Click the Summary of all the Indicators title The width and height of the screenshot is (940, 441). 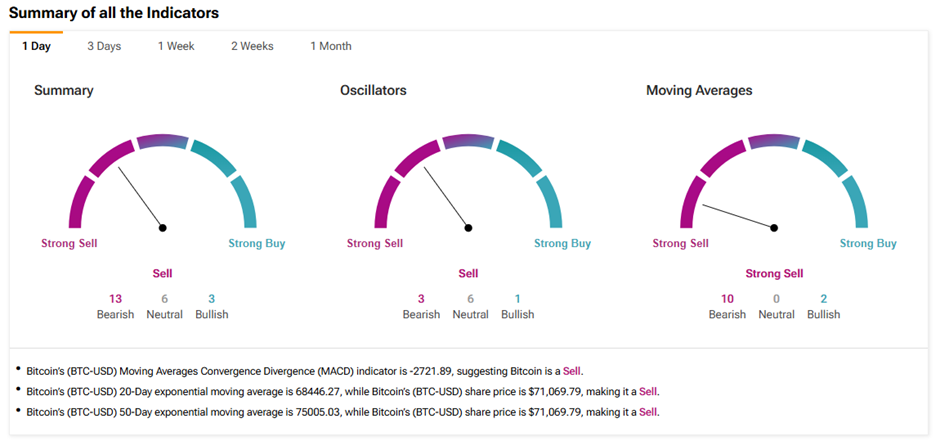click(114, 13)
